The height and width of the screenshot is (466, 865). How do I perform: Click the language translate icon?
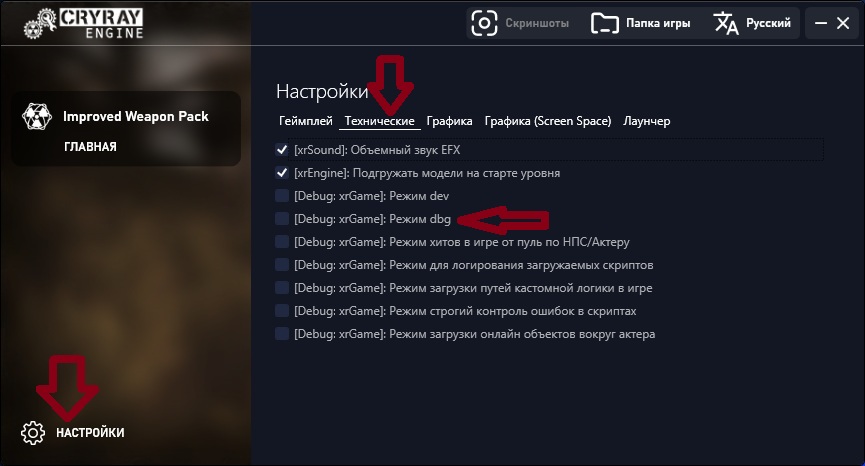point(725,23)
